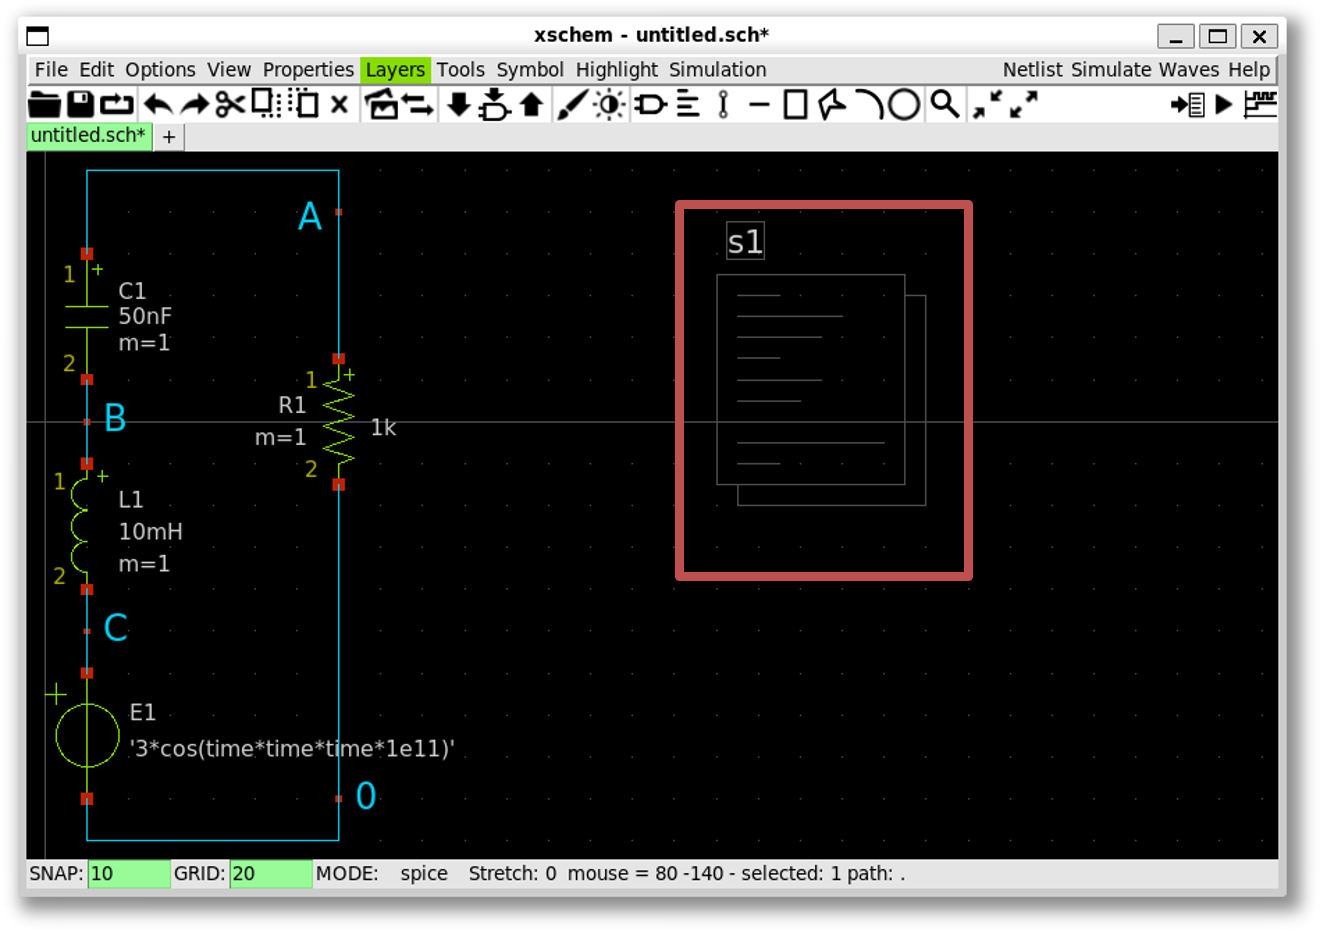Click the Undo arrow in toolbar
The height and width of the screenshot is (933, 1327).
coord(158,104)
